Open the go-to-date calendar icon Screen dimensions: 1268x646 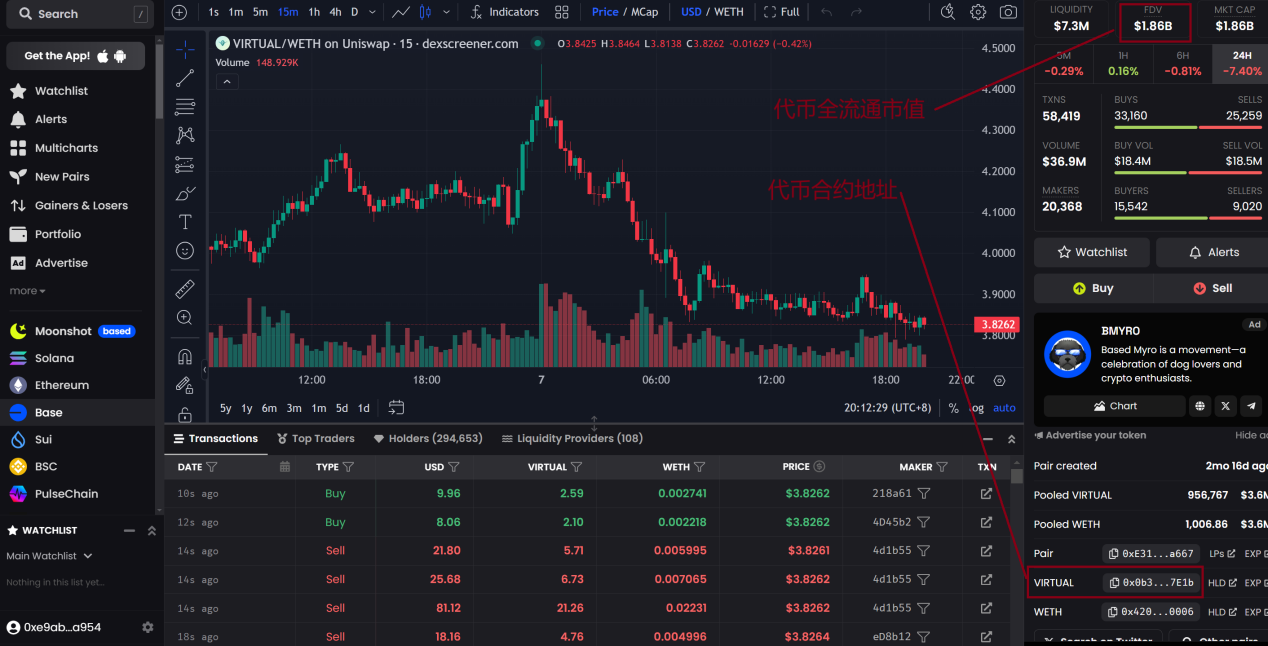[x=396, y=407]
